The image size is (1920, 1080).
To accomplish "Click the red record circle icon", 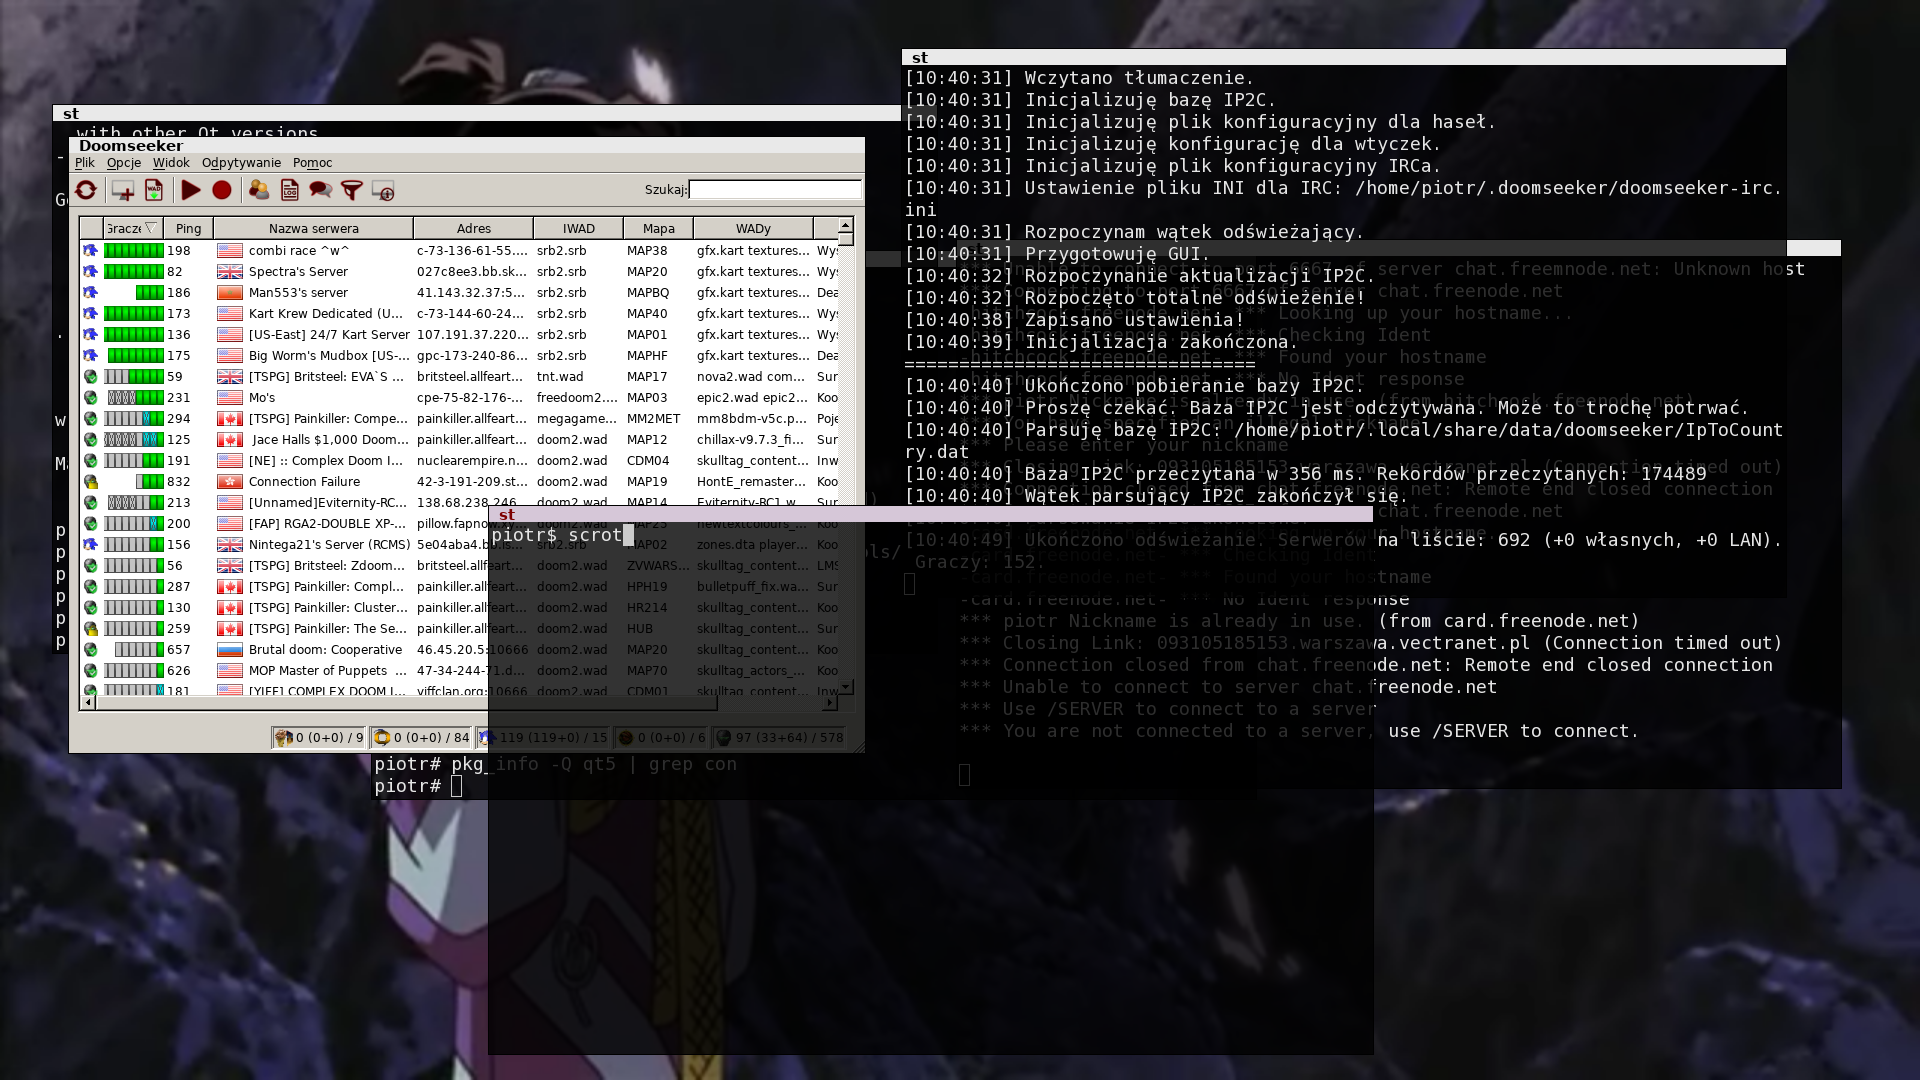I will pyautogui.click(x=222, y=190).
